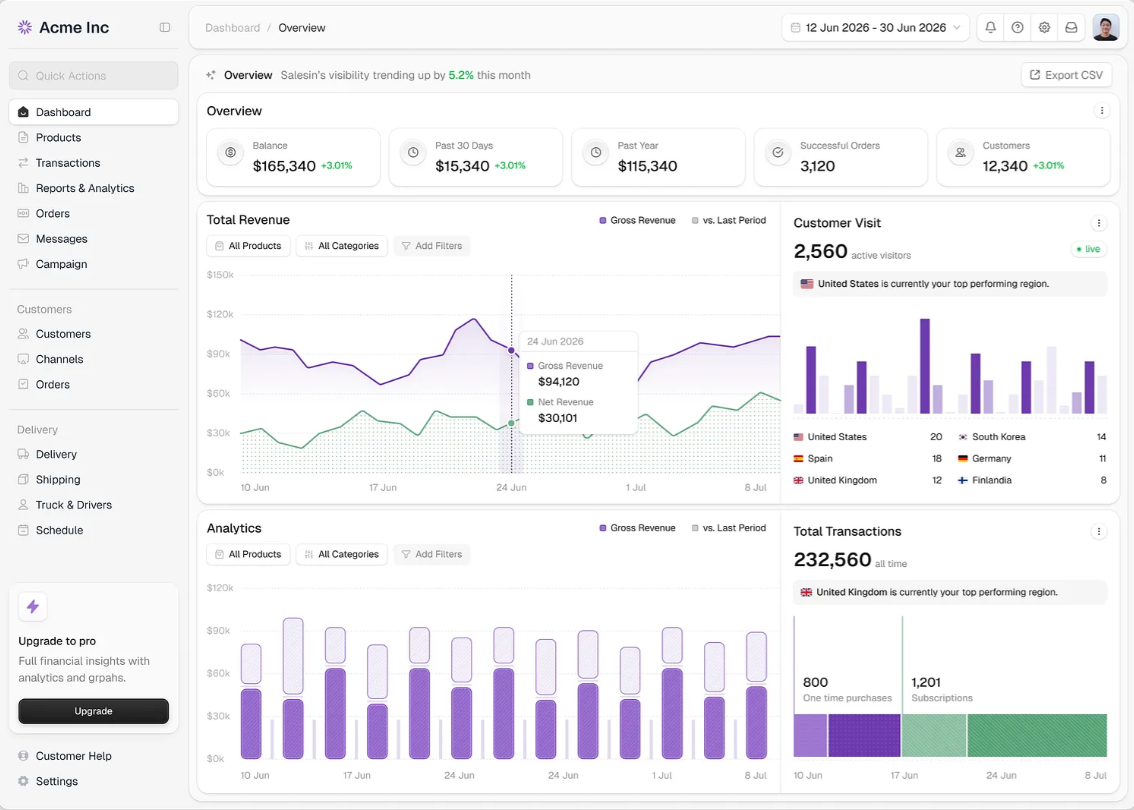Click the Settings gear in sidebar
The image size is (1134, 810).
23,781
